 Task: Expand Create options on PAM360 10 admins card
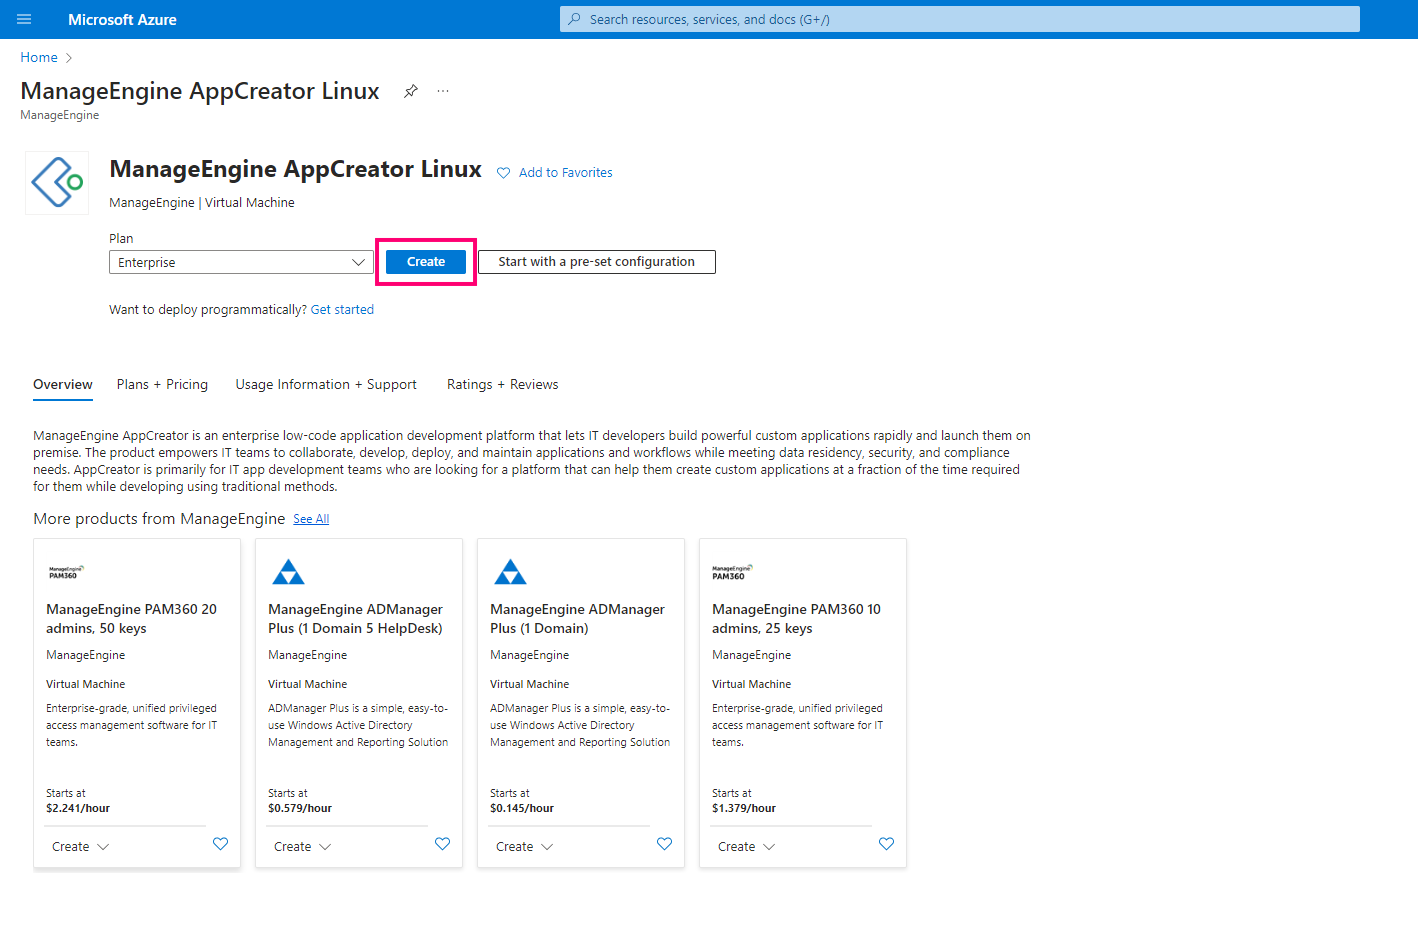click(x=745, y=845)
